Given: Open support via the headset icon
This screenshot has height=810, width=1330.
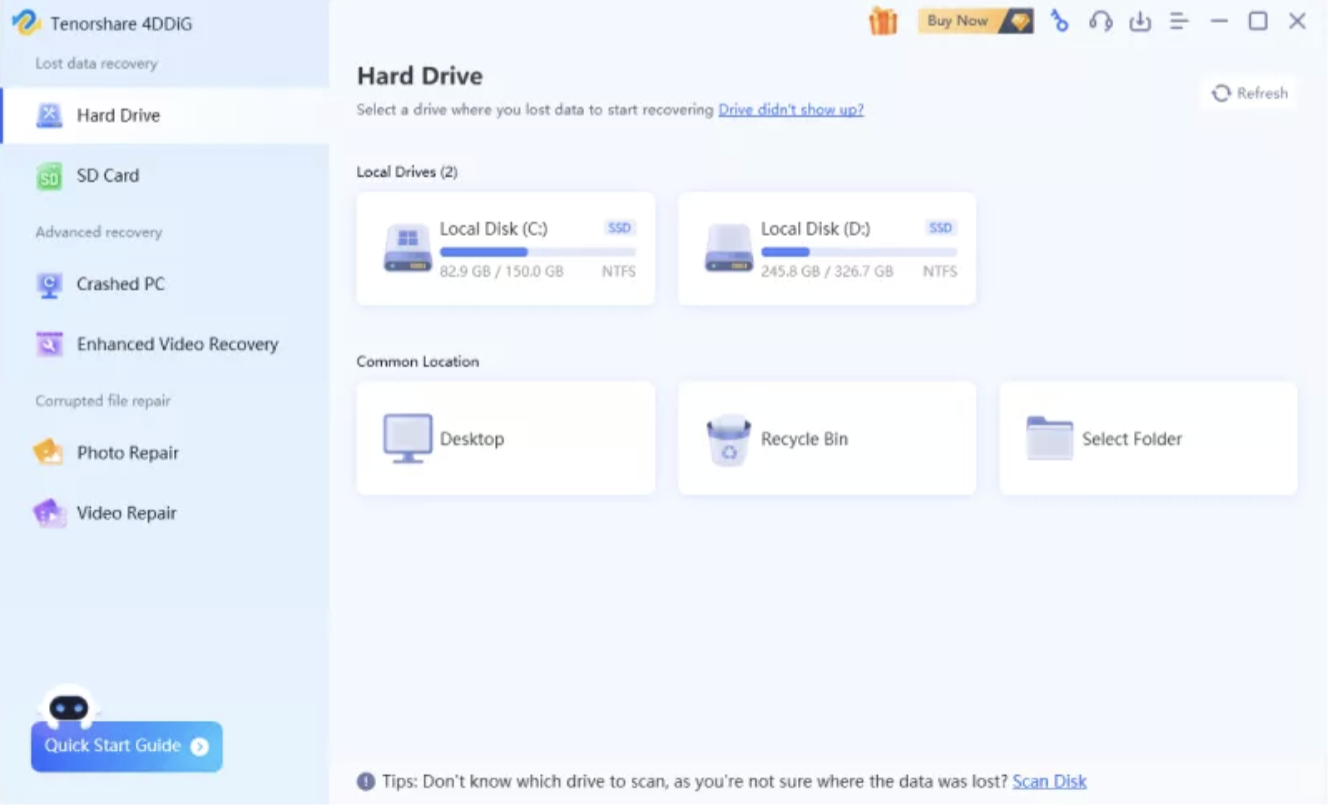Looking at the screenshot, I should 1100,21.
